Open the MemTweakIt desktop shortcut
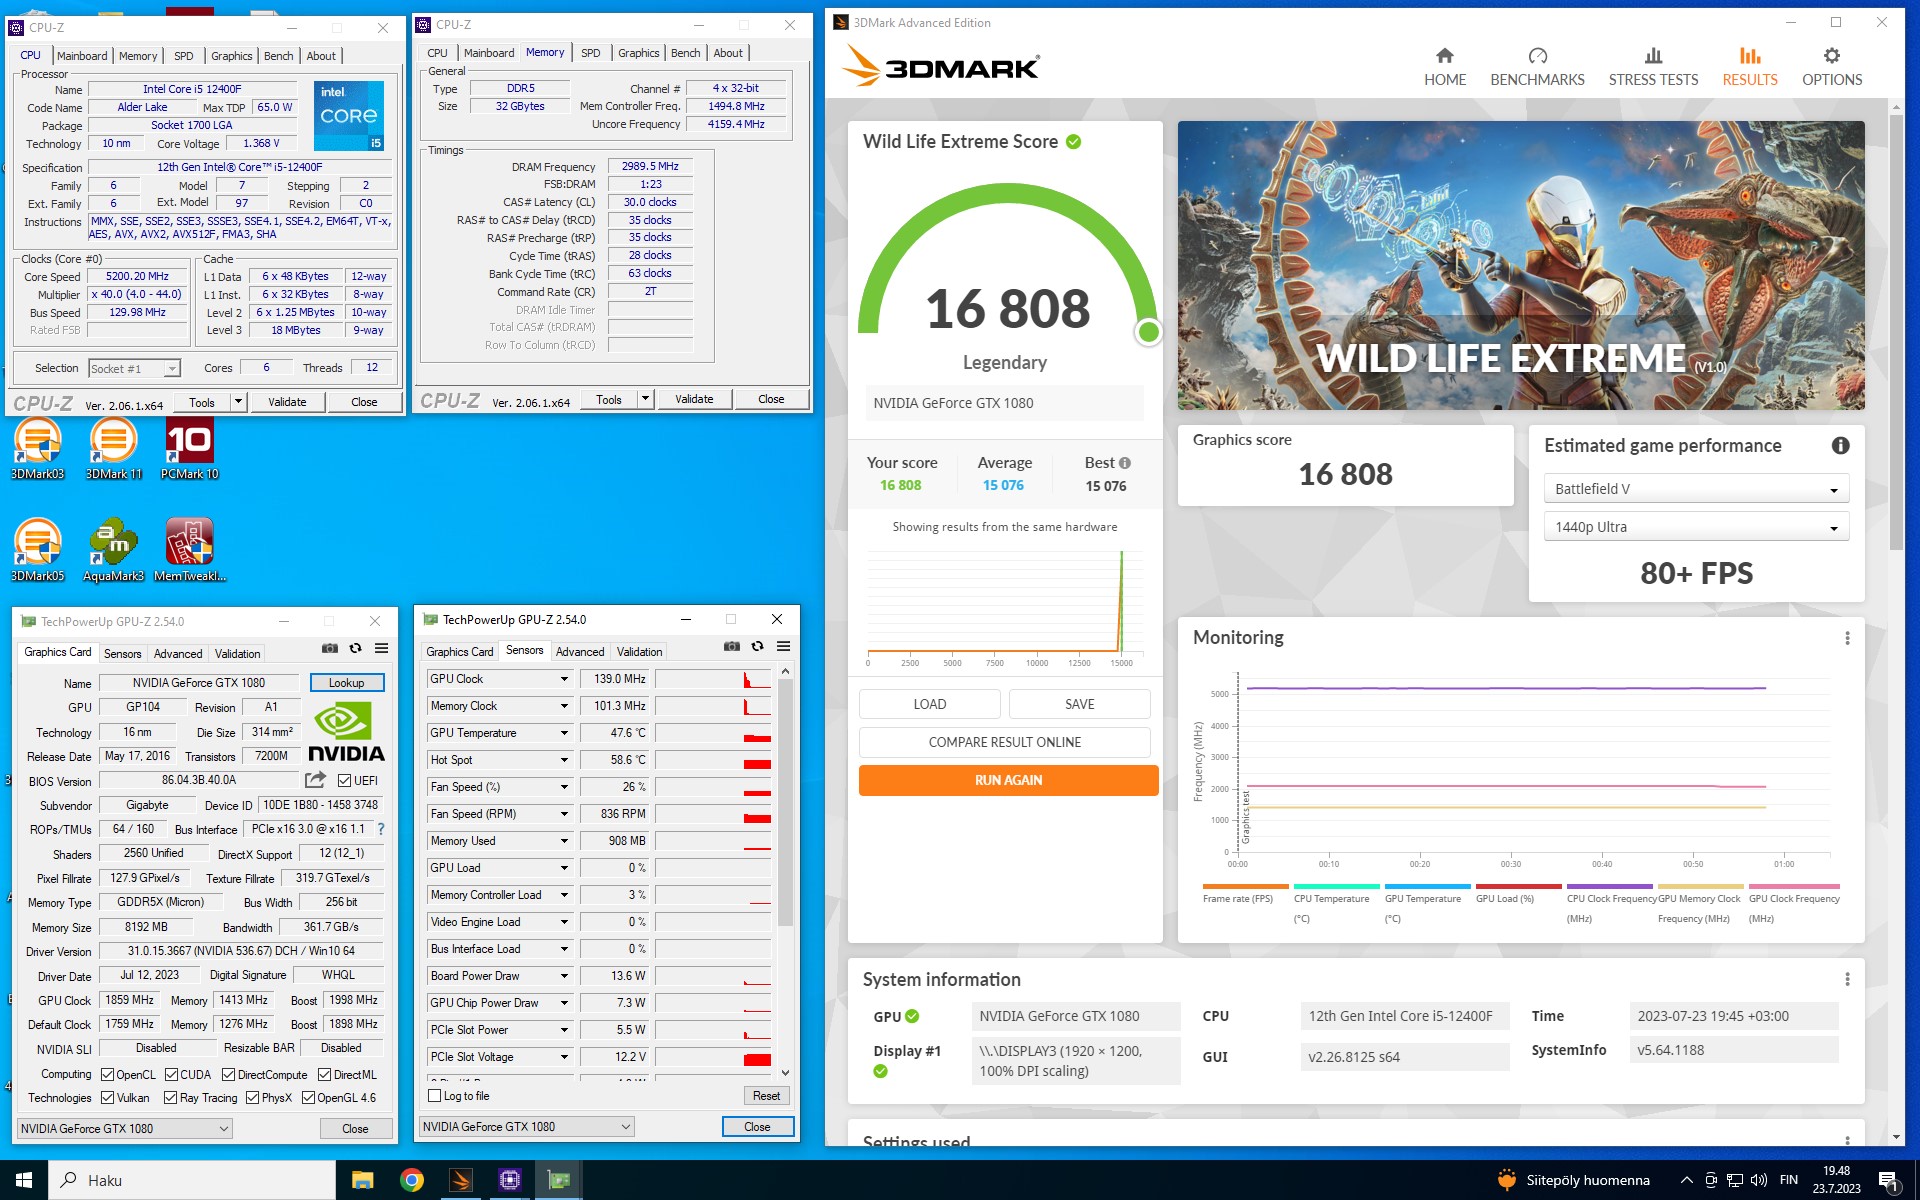This screenshot has height=1200, width=1920. (x=189, y=550)
